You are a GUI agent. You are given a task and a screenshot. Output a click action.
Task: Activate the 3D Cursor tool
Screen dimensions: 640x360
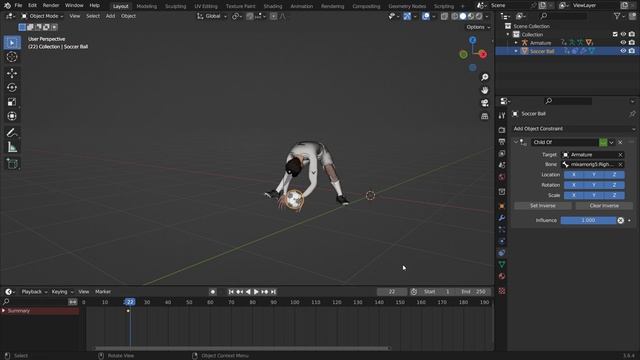[12, 57]
